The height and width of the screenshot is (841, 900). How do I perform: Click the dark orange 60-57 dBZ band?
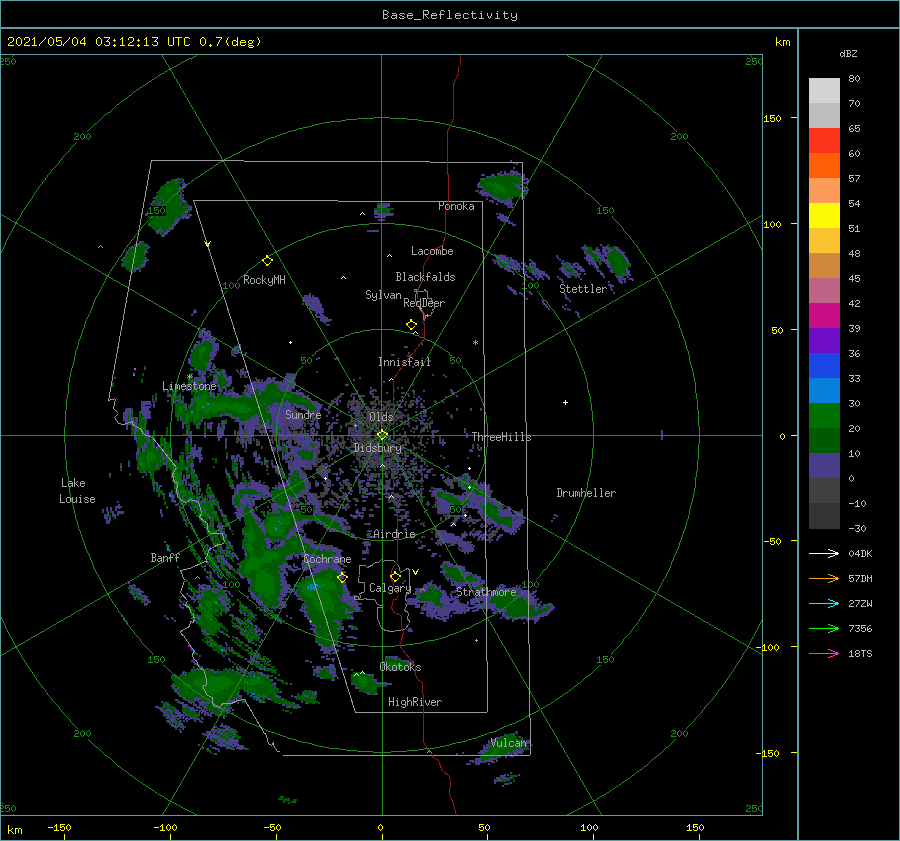click(x=824, y=165)
